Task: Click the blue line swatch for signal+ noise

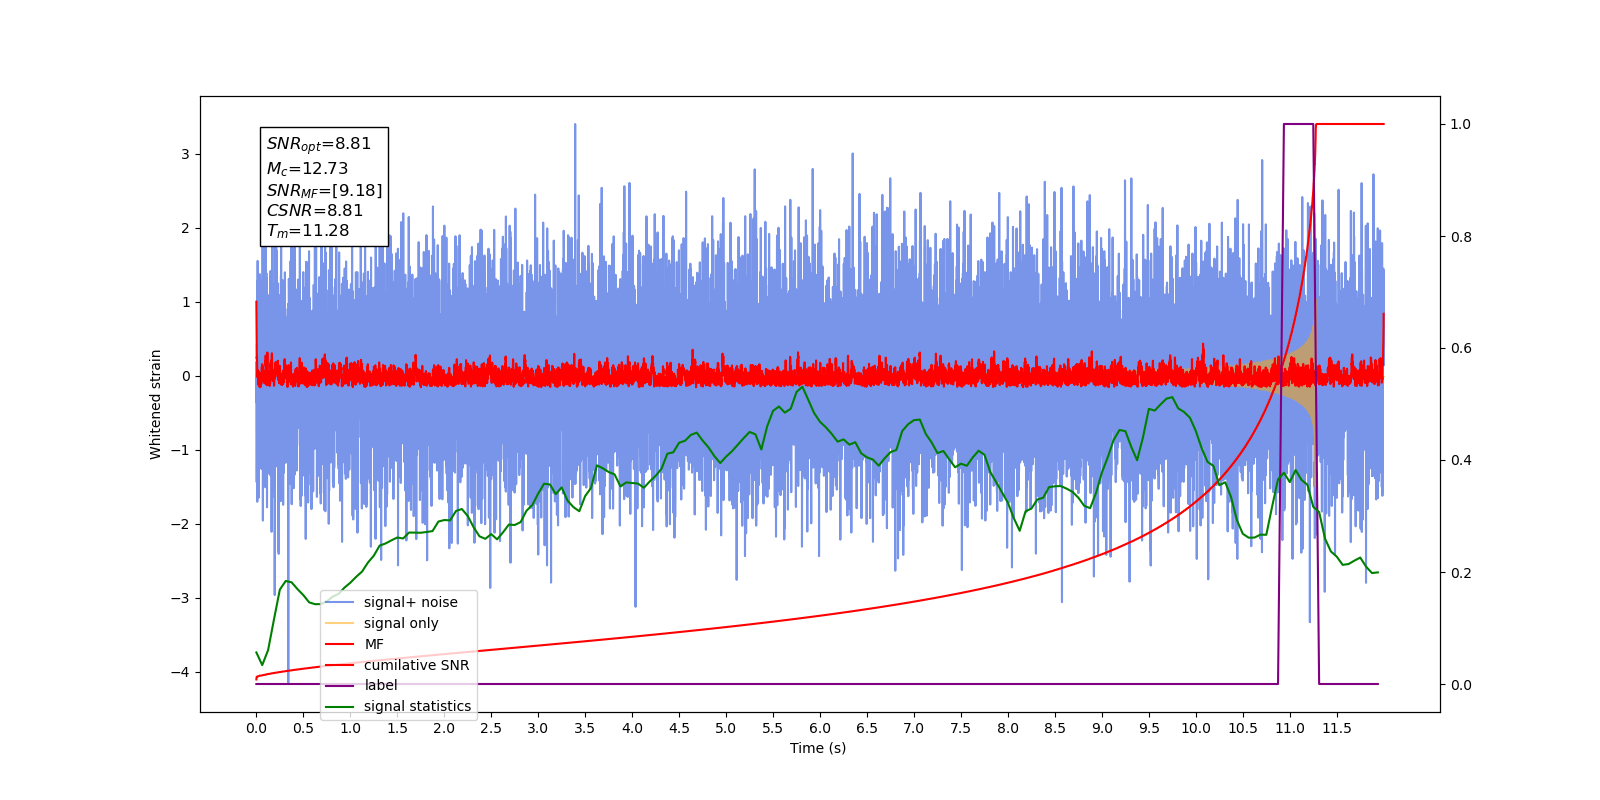Action: (x=340, y=602)
